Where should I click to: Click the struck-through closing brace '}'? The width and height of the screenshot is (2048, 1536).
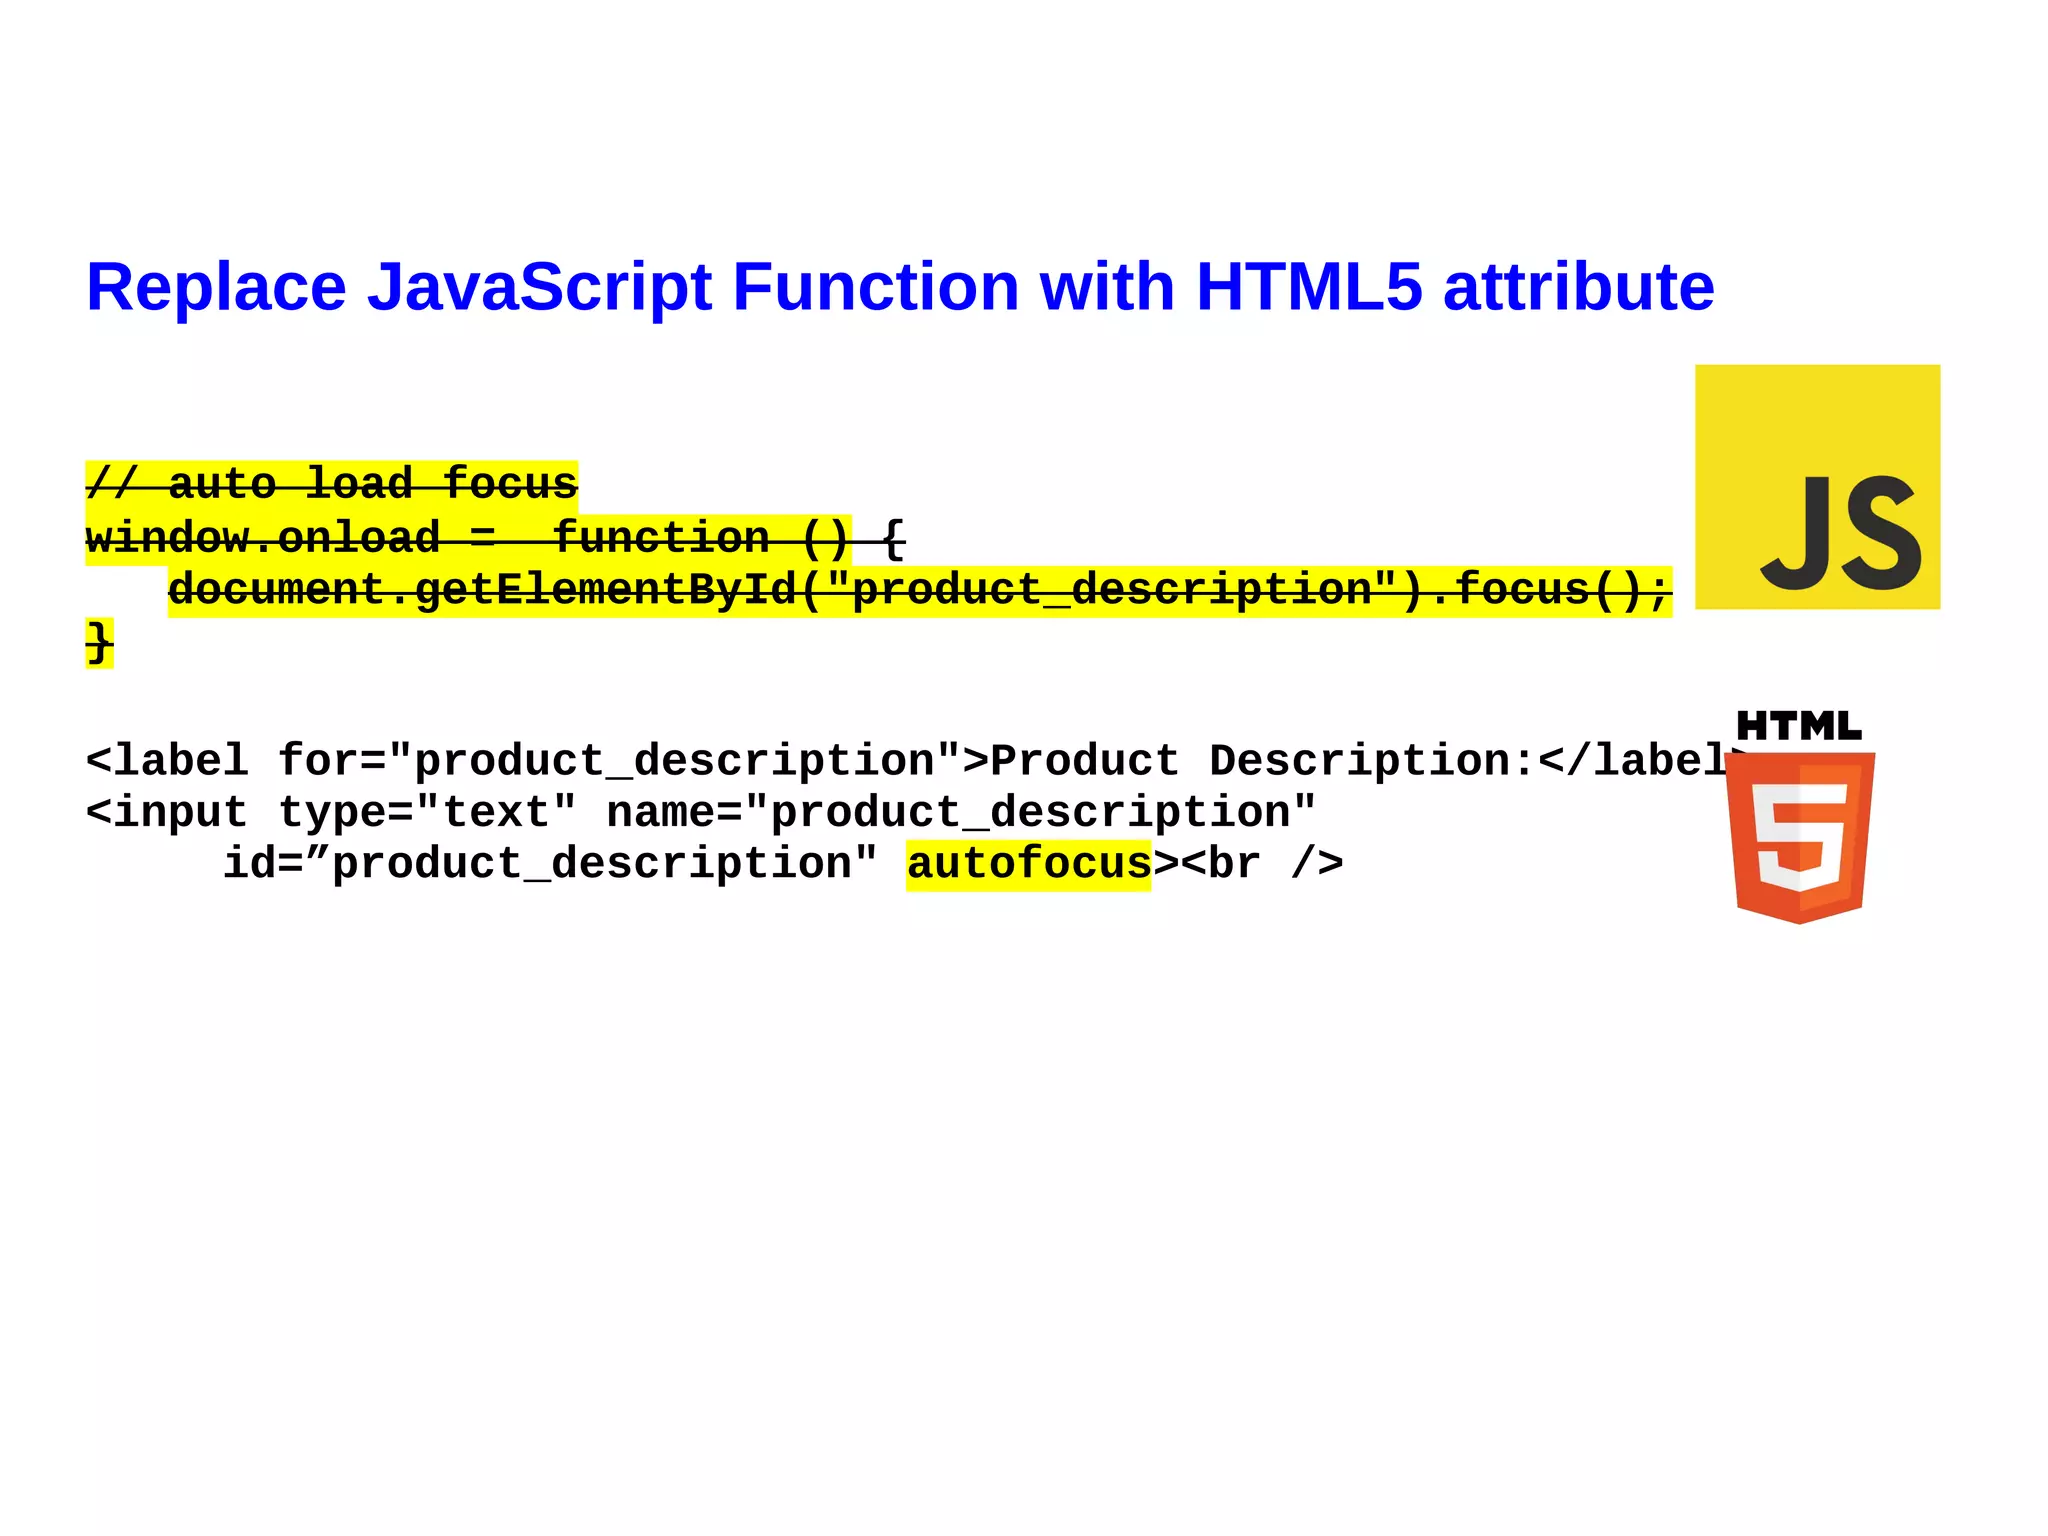pyautogui.click(x=100, y=643)
